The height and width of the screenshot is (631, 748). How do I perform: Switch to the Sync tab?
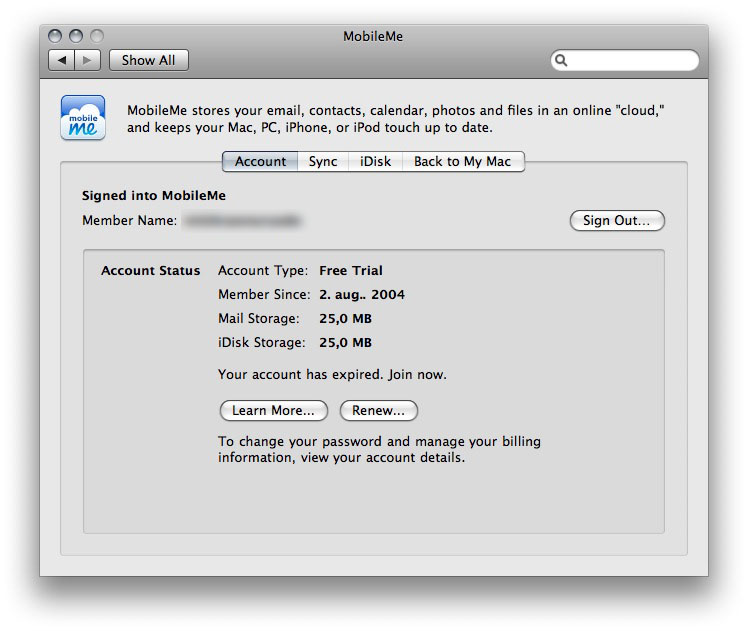(323, 161)
